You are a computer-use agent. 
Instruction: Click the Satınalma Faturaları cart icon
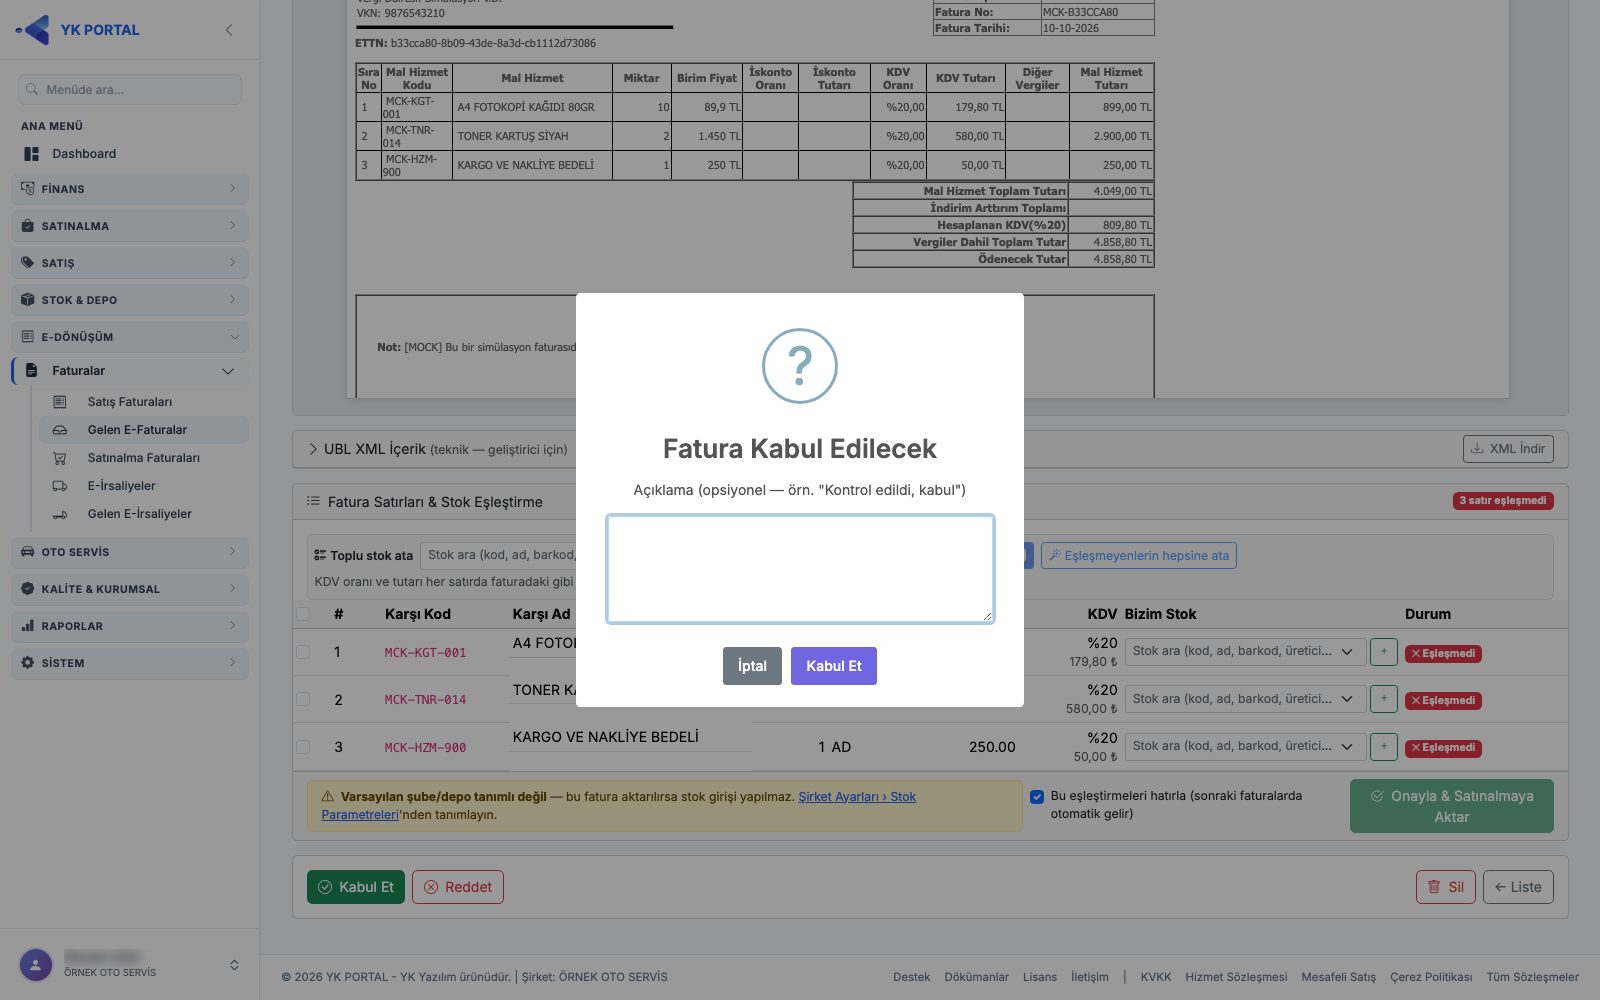click(x=60, y=458)
